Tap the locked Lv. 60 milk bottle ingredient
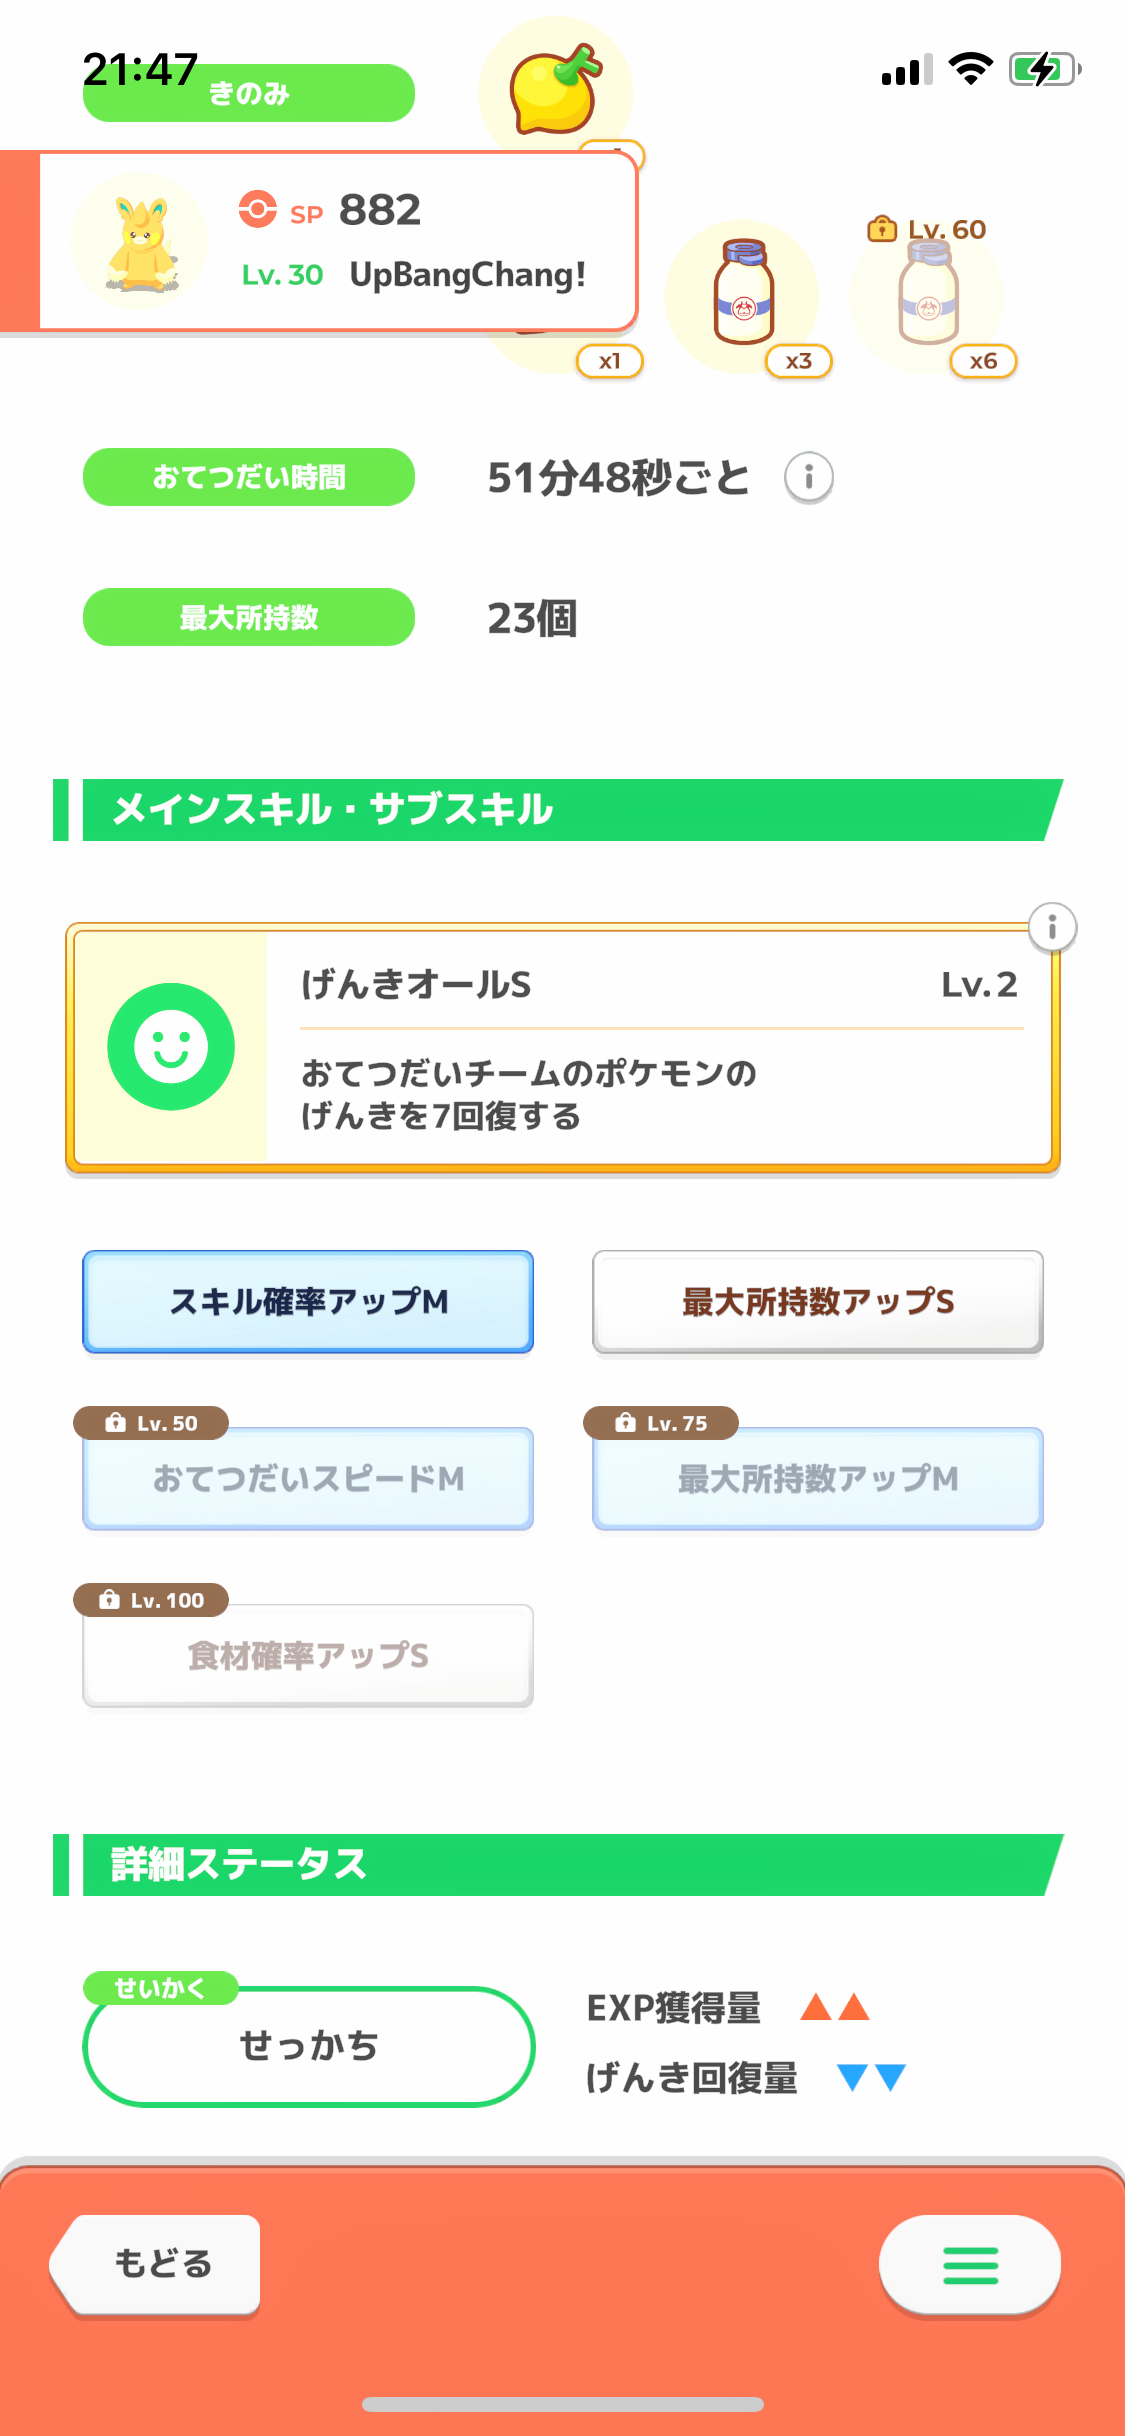 tap(928, 297)
